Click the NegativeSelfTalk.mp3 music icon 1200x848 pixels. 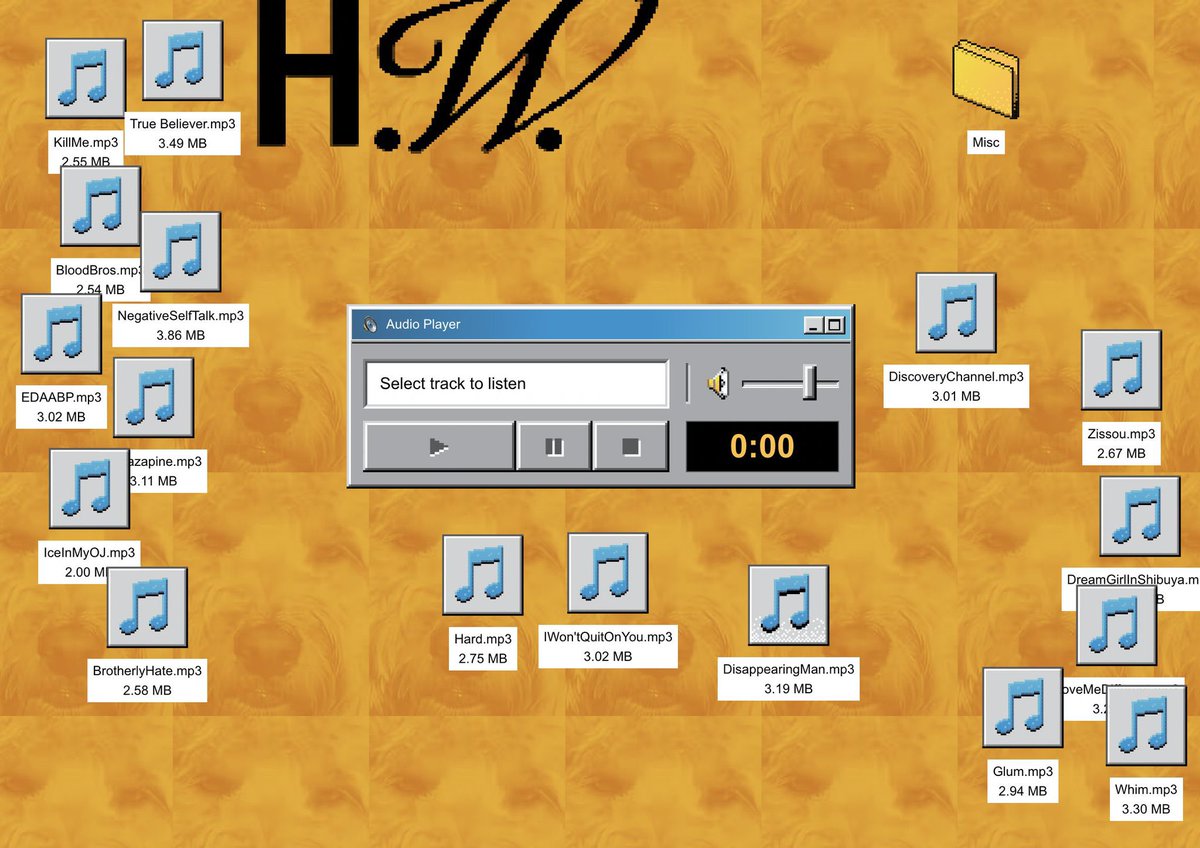[180, 252]
